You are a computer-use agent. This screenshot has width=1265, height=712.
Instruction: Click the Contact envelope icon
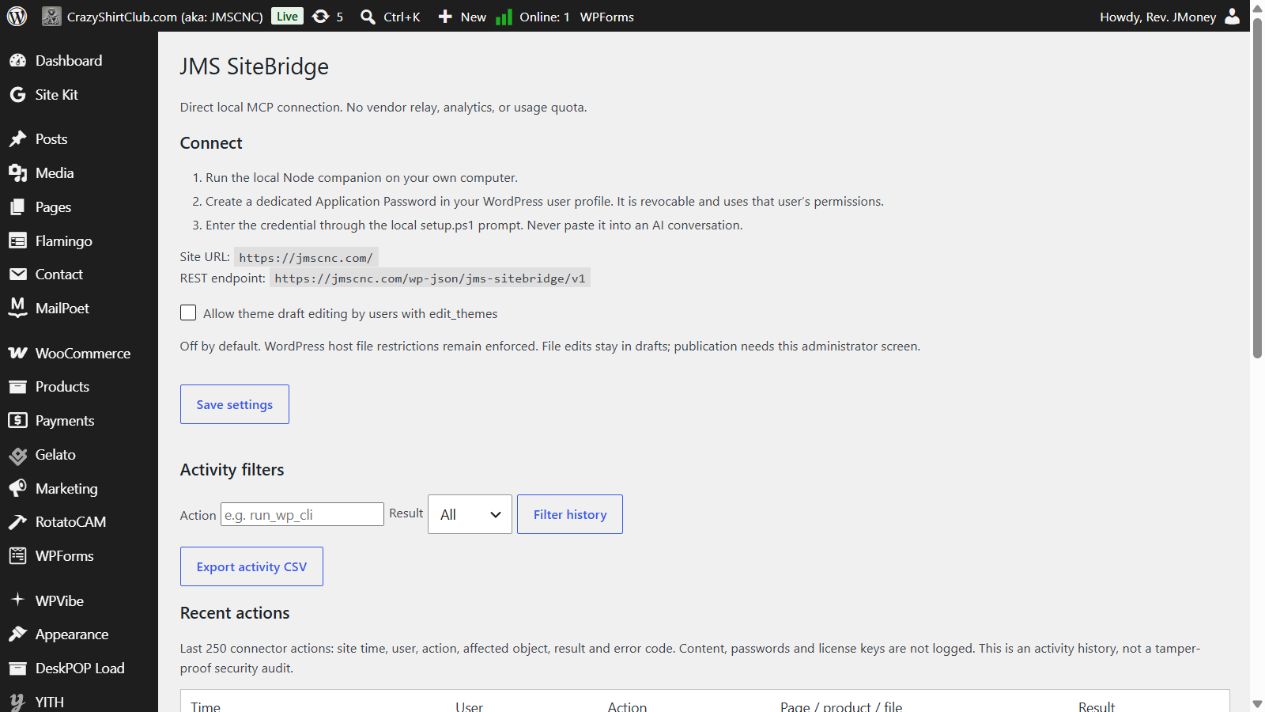point(17,274)
